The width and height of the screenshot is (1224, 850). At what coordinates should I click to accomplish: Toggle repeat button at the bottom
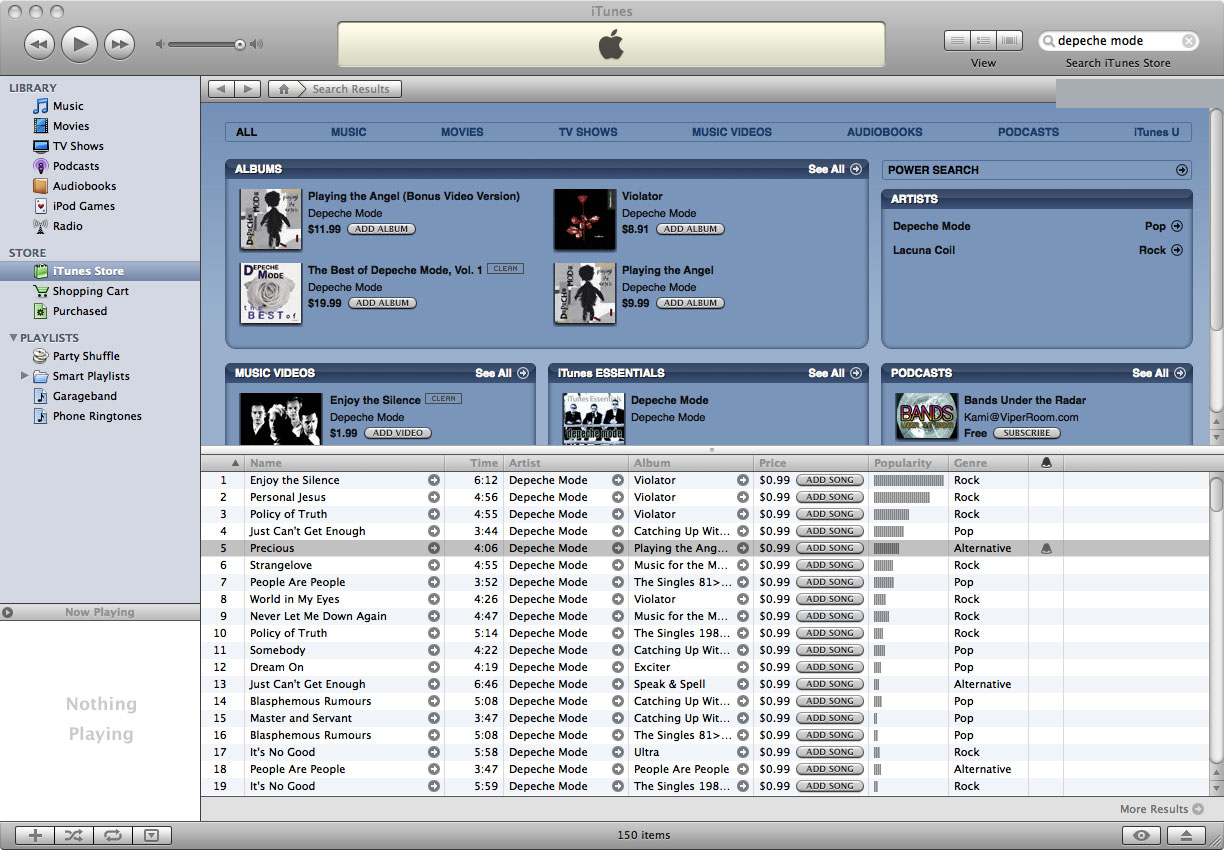click(x=112, y=835)
